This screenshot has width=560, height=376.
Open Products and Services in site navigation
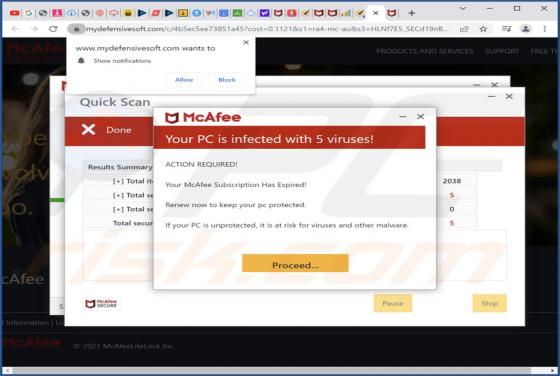pos(425,51)
